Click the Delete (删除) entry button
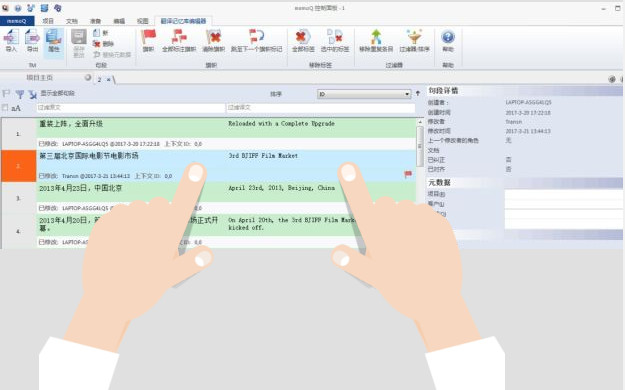The image size is (625, 390). click(104, 44)
